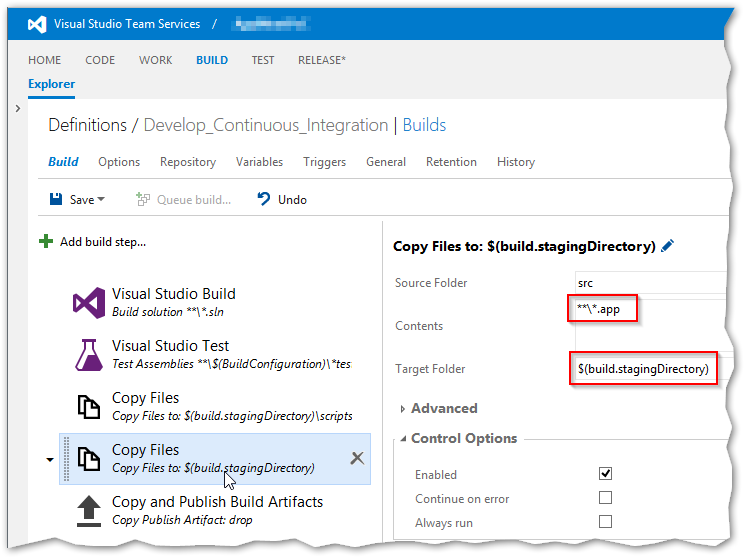Select the Copy and Publish Build Artifacts icon

(89, 511)
